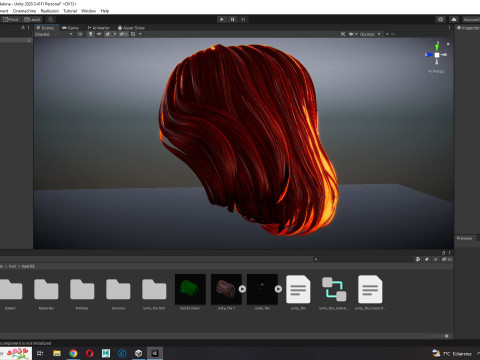480x360 pixels.
Task: Select the animator controller asset icon
Action: [x=334, y=289]
